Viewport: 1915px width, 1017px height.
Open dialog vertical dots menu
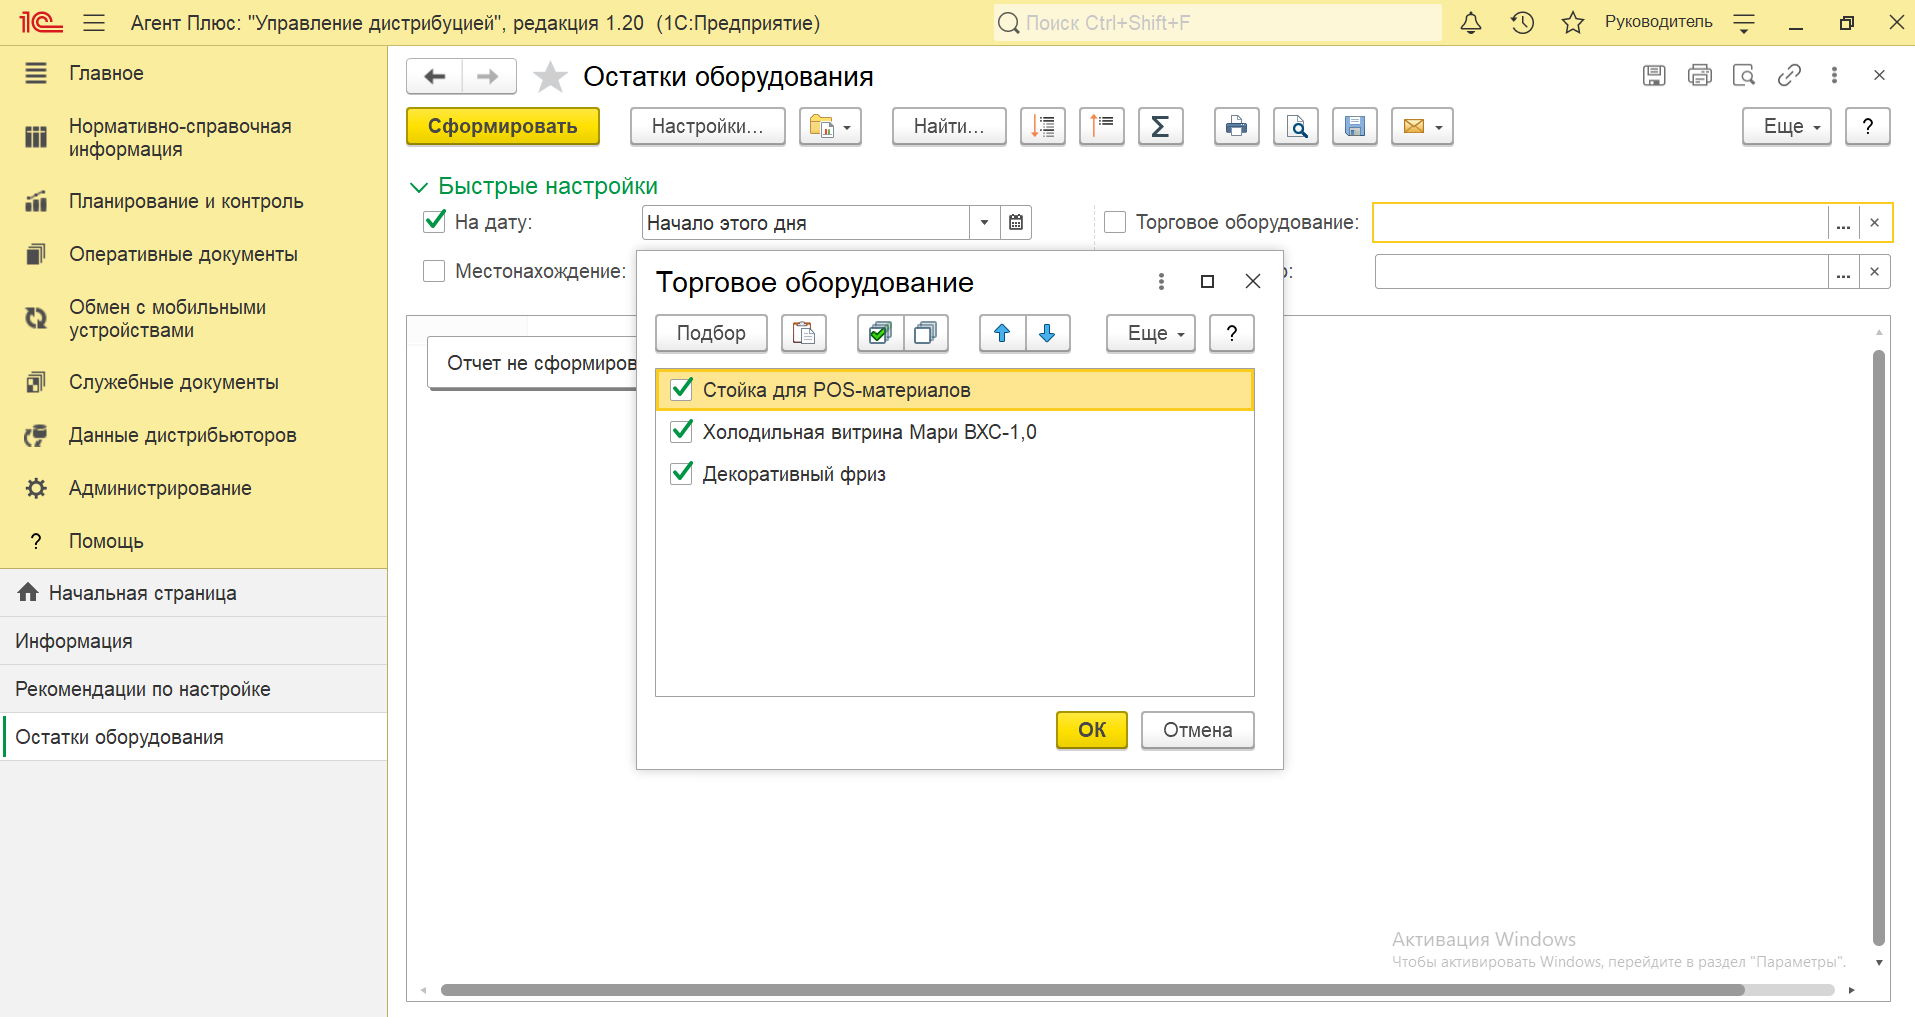(1161, 282)
